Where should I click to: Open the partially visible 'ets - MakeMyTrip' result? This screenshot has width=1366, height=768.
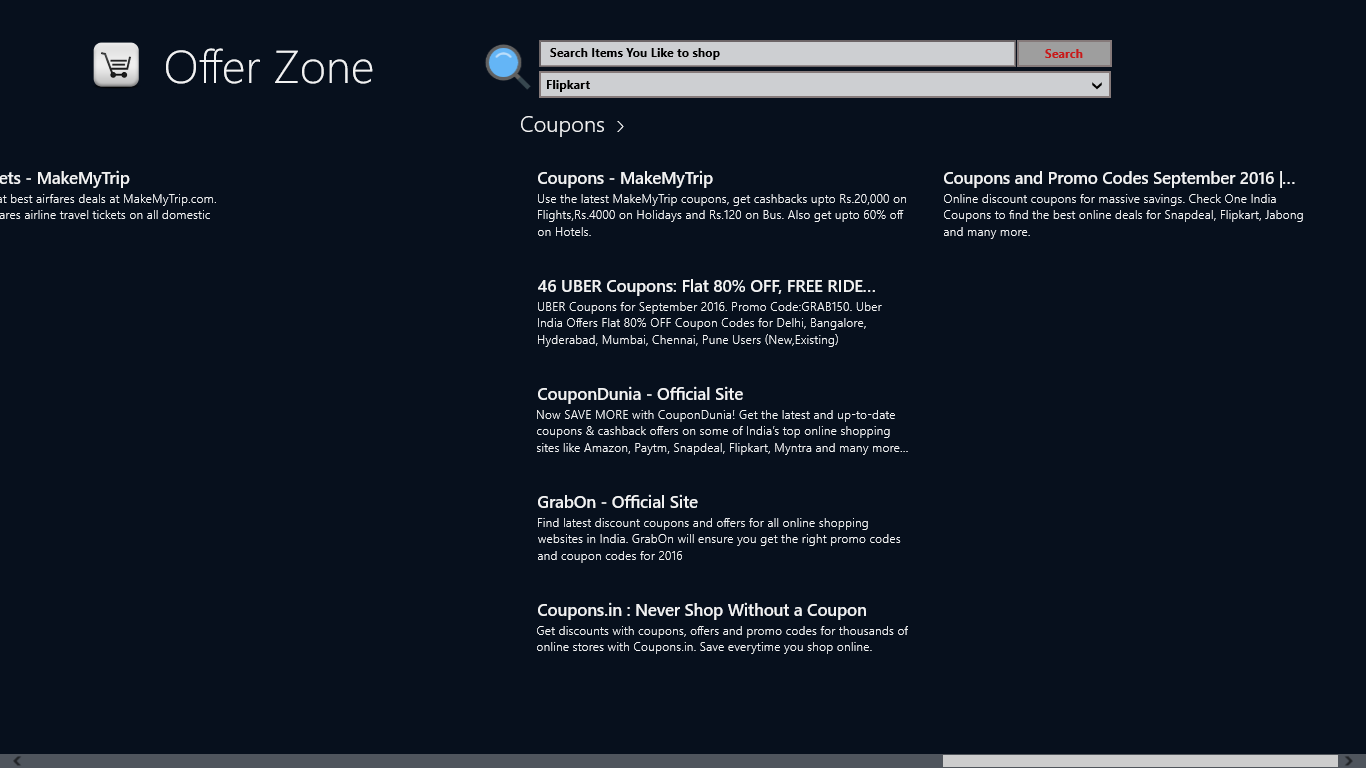(x=65, y=178)
